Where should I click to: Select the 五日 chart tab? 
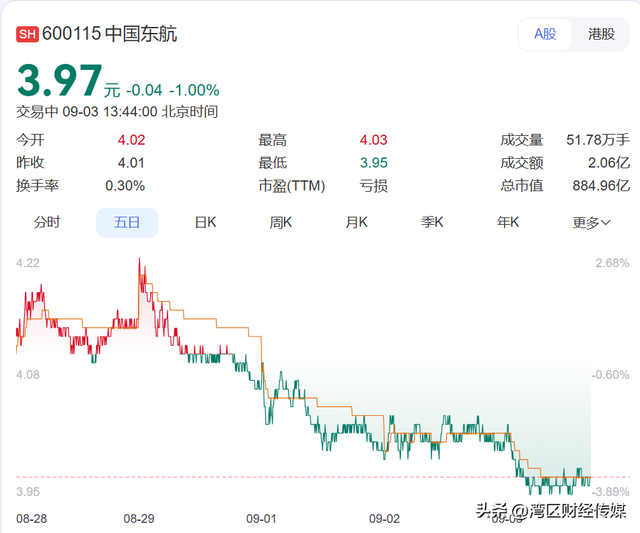tap(127, 223)
